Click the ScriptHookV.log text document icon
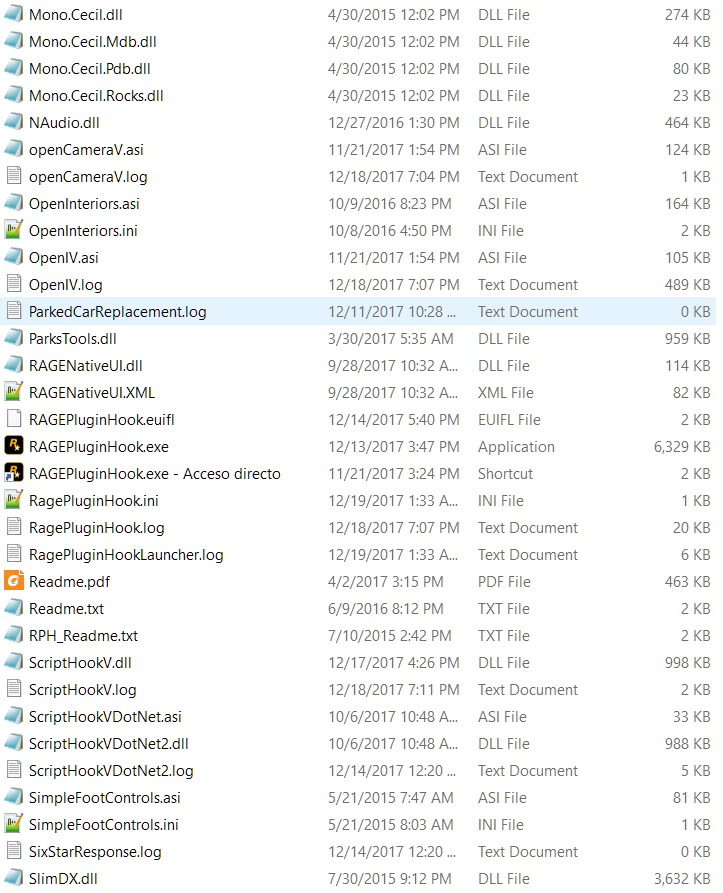The image size is (723, 893). 14,689
